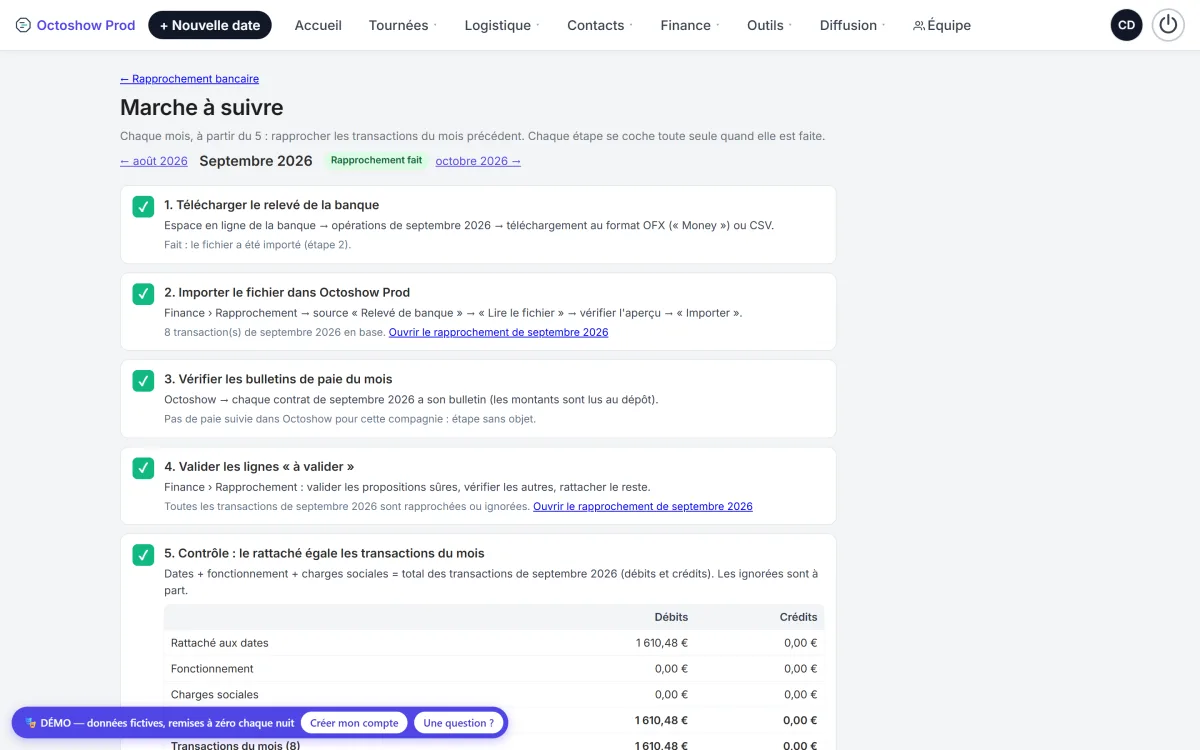Click the 0,00 € debit in the Charges sociales row
1200x750 pixels.
click(x=672, y=695)
